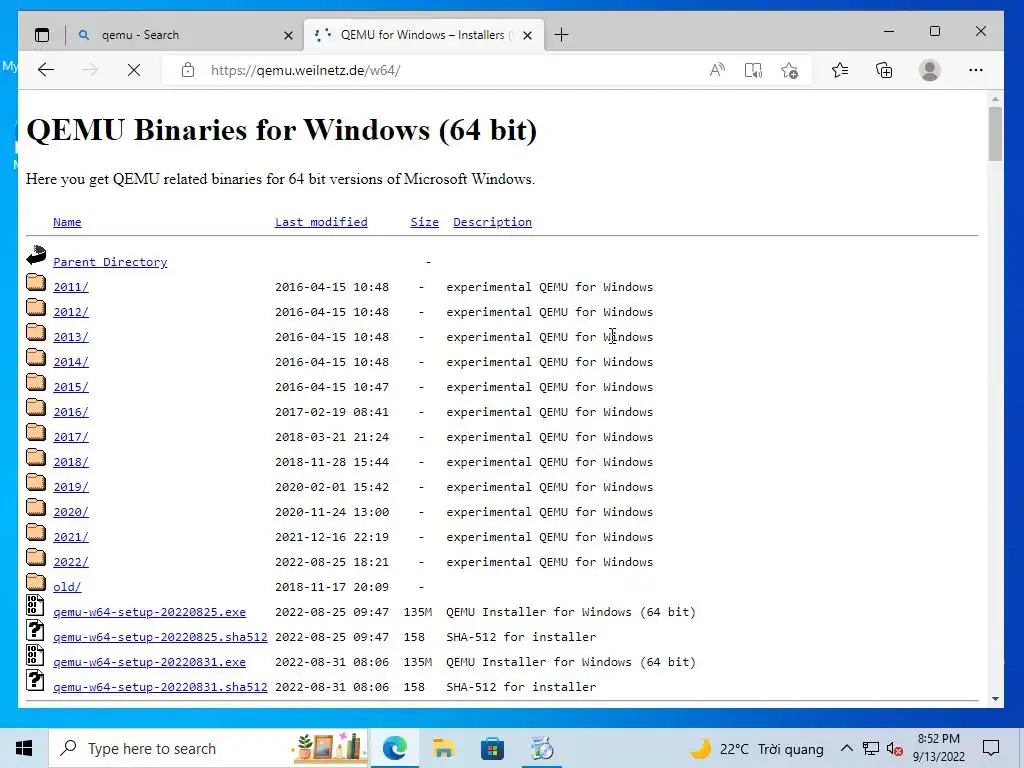The width and height of the screenshot is (1024, 768).
Task: View site information lock icon
Action: [188, 70]
